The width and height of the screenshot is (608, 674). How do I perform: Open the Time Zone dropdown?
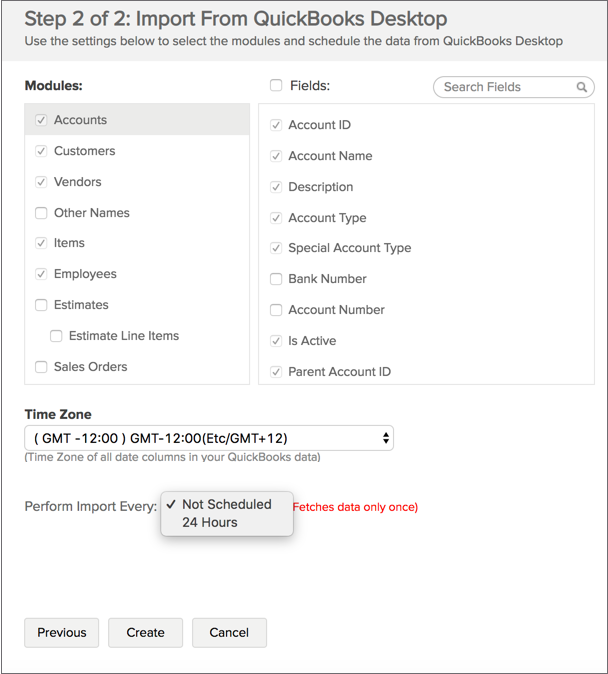209,438
